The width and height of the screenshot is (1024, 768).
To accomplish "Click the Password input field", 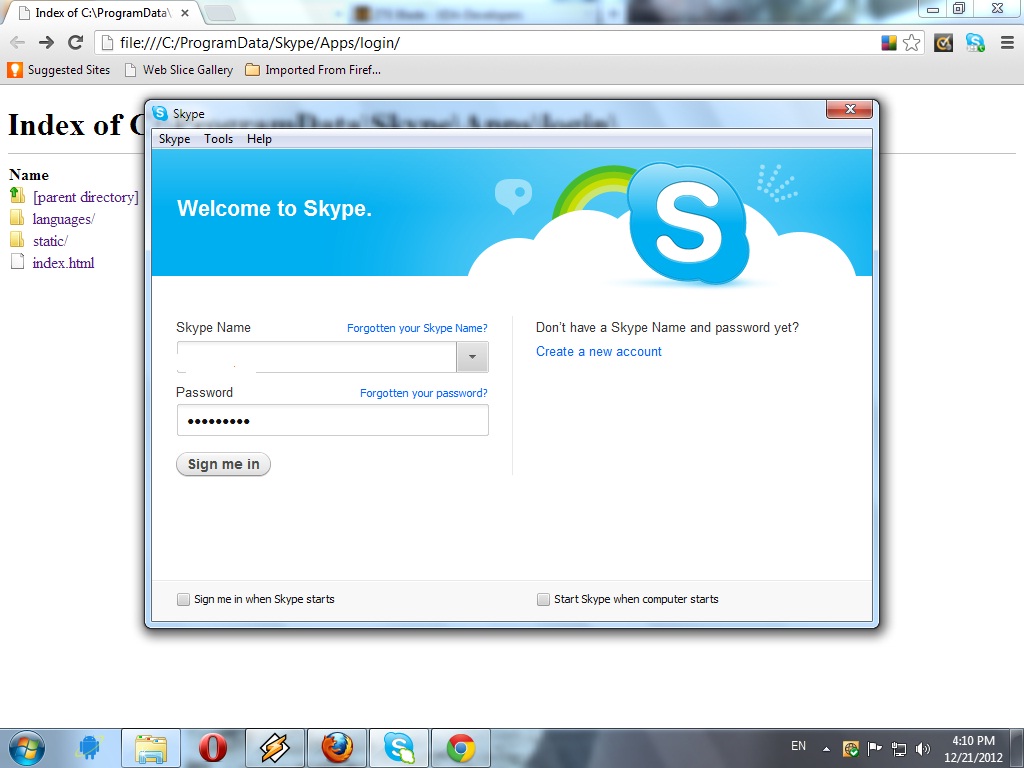I will coord(332,421).
